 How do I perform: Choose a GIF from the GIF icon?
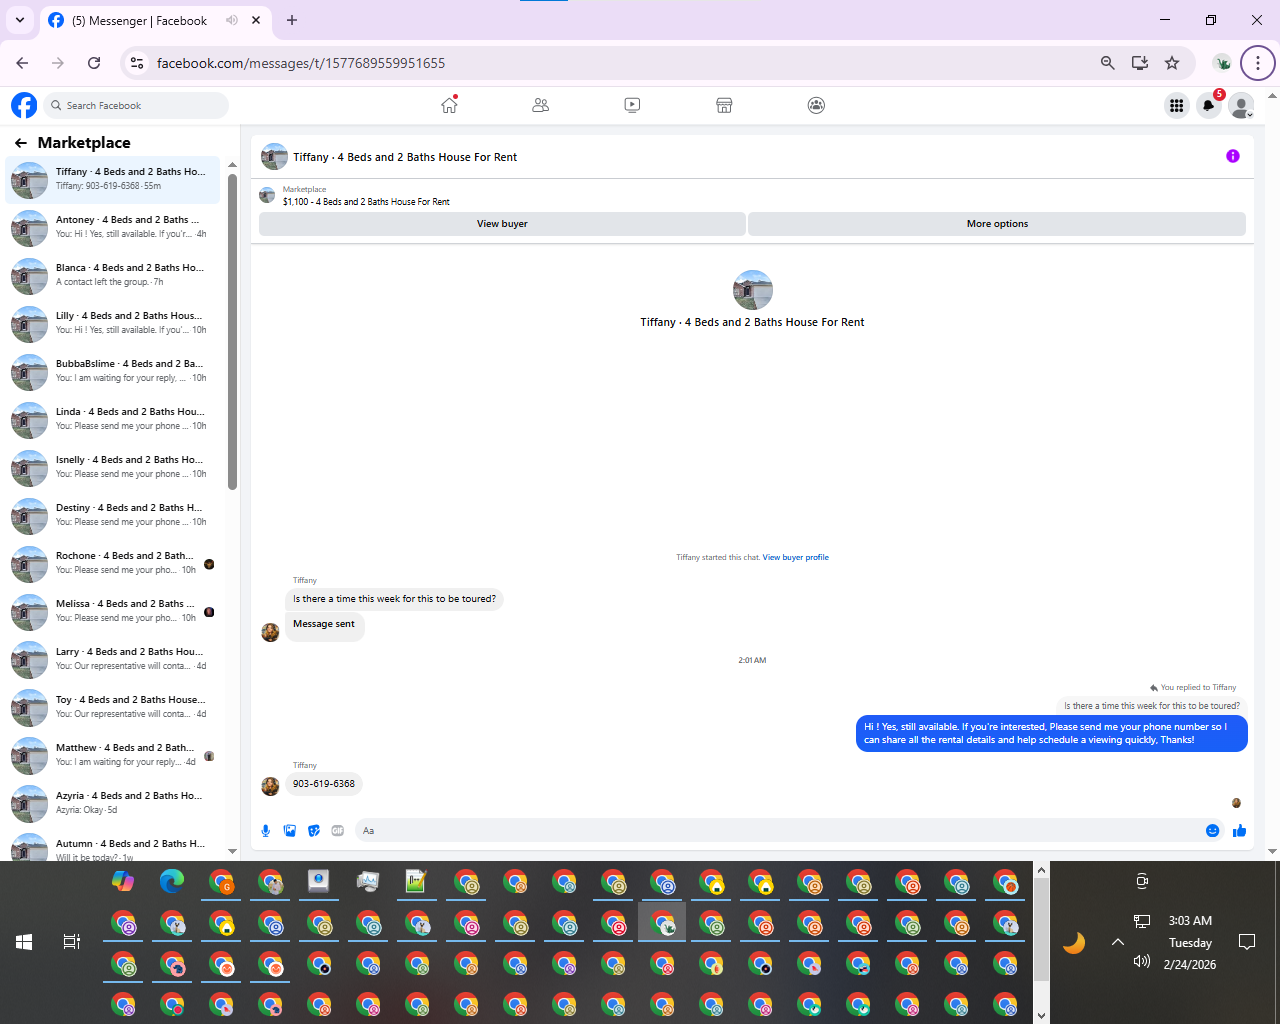[x=338, y=831]
